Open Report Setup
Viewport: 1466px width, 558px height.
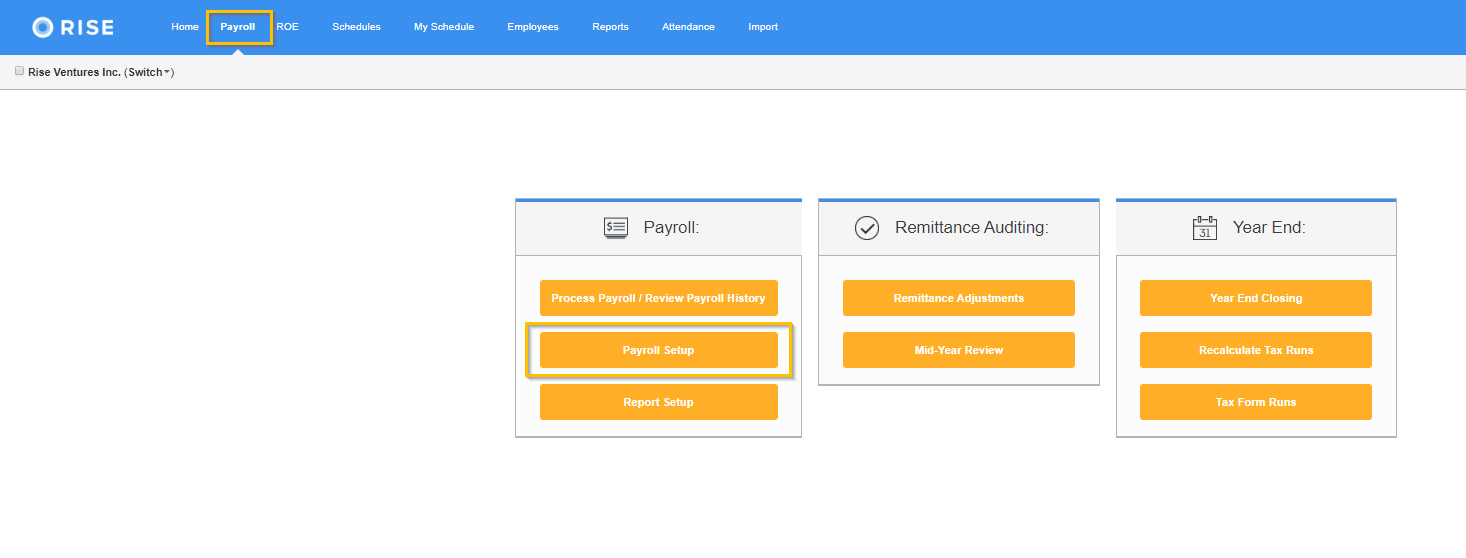coord(658,402)
